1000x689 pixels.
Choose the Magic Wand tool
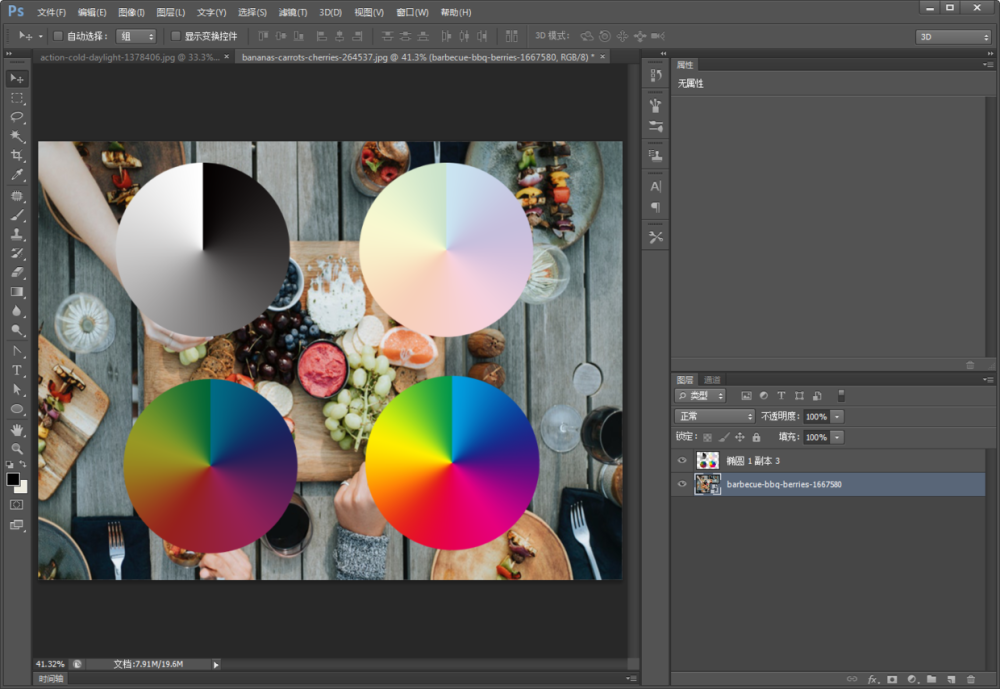point(17,136)
